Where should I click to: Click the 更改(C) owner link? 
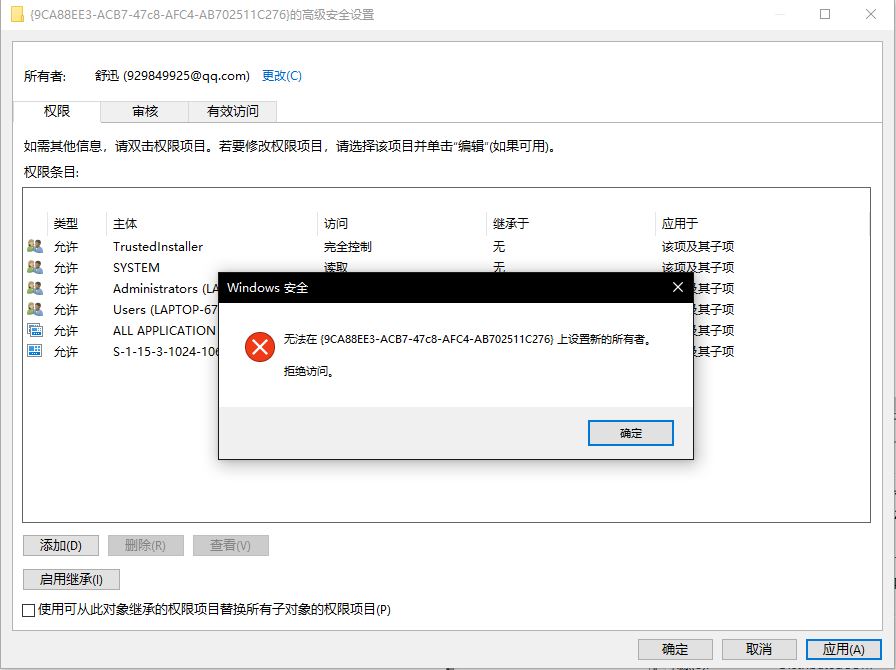(282, 75)
